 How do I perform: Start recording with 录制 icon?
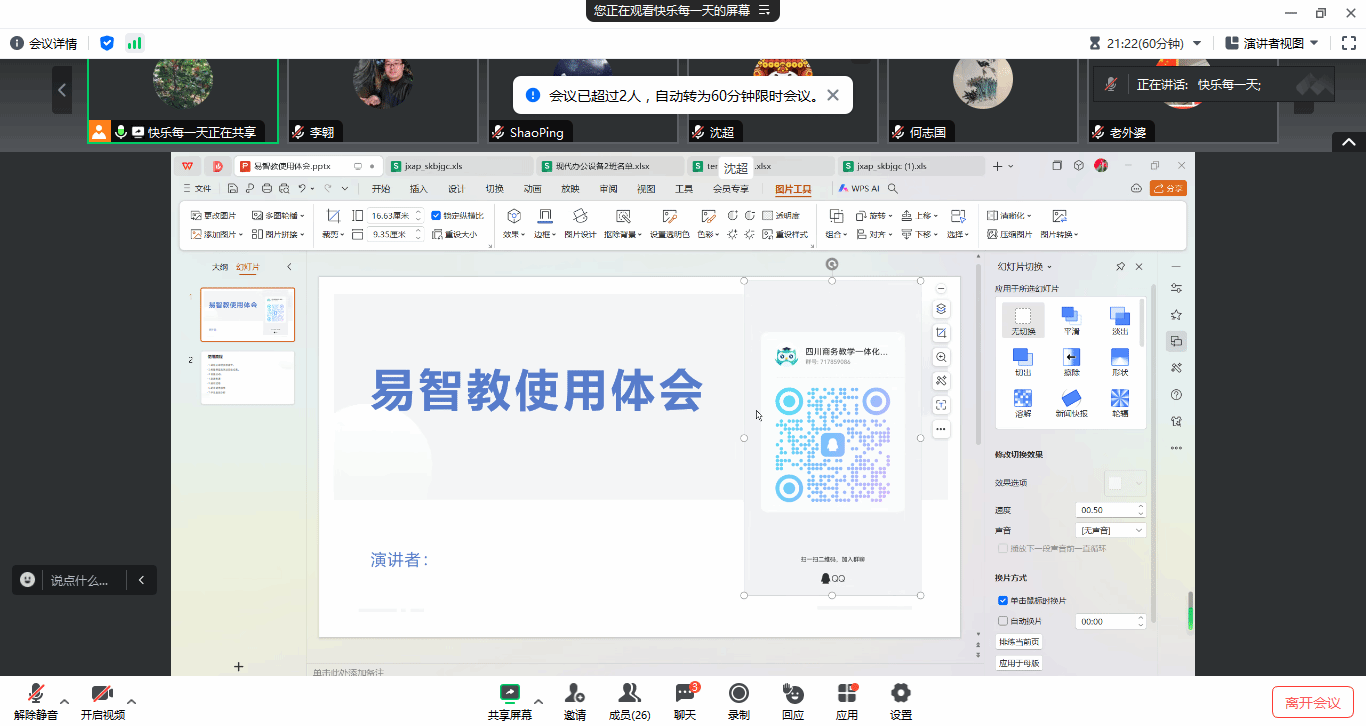click(738, 695)
